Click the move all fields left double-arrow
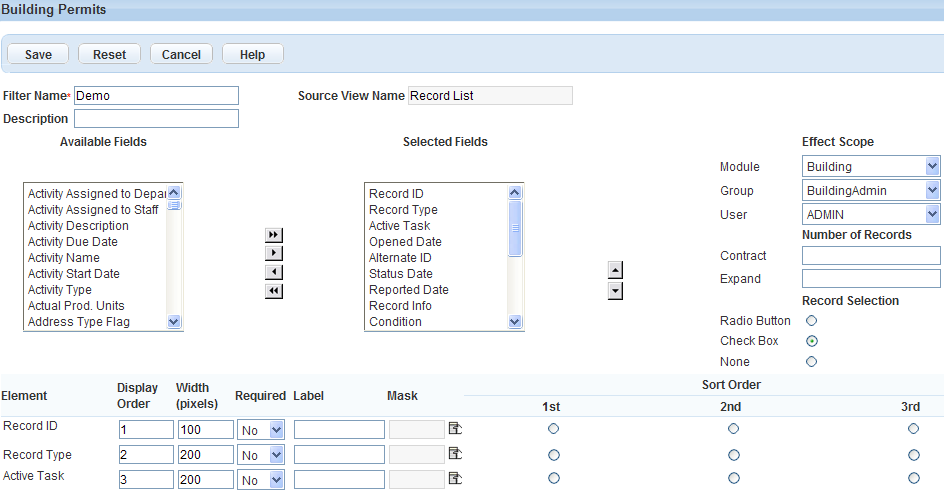Image resolution: width=944 pixels, height=492 pixels. coord(274,291)
